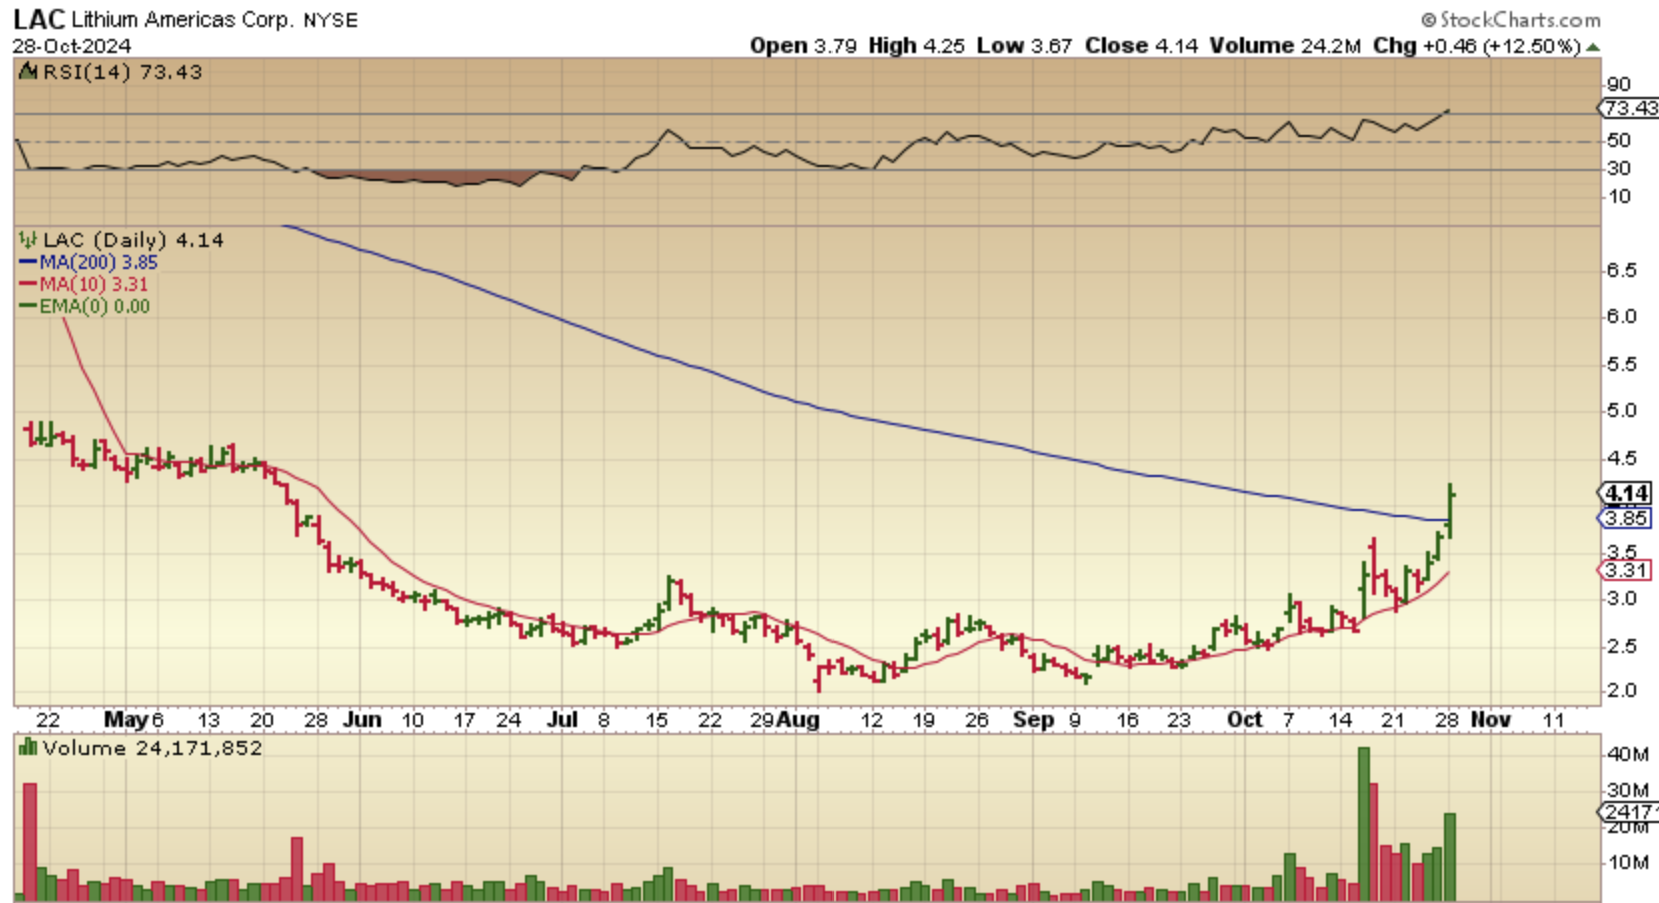
Task: Click the 10M label on the volume axis
Action: [1627, 862]
